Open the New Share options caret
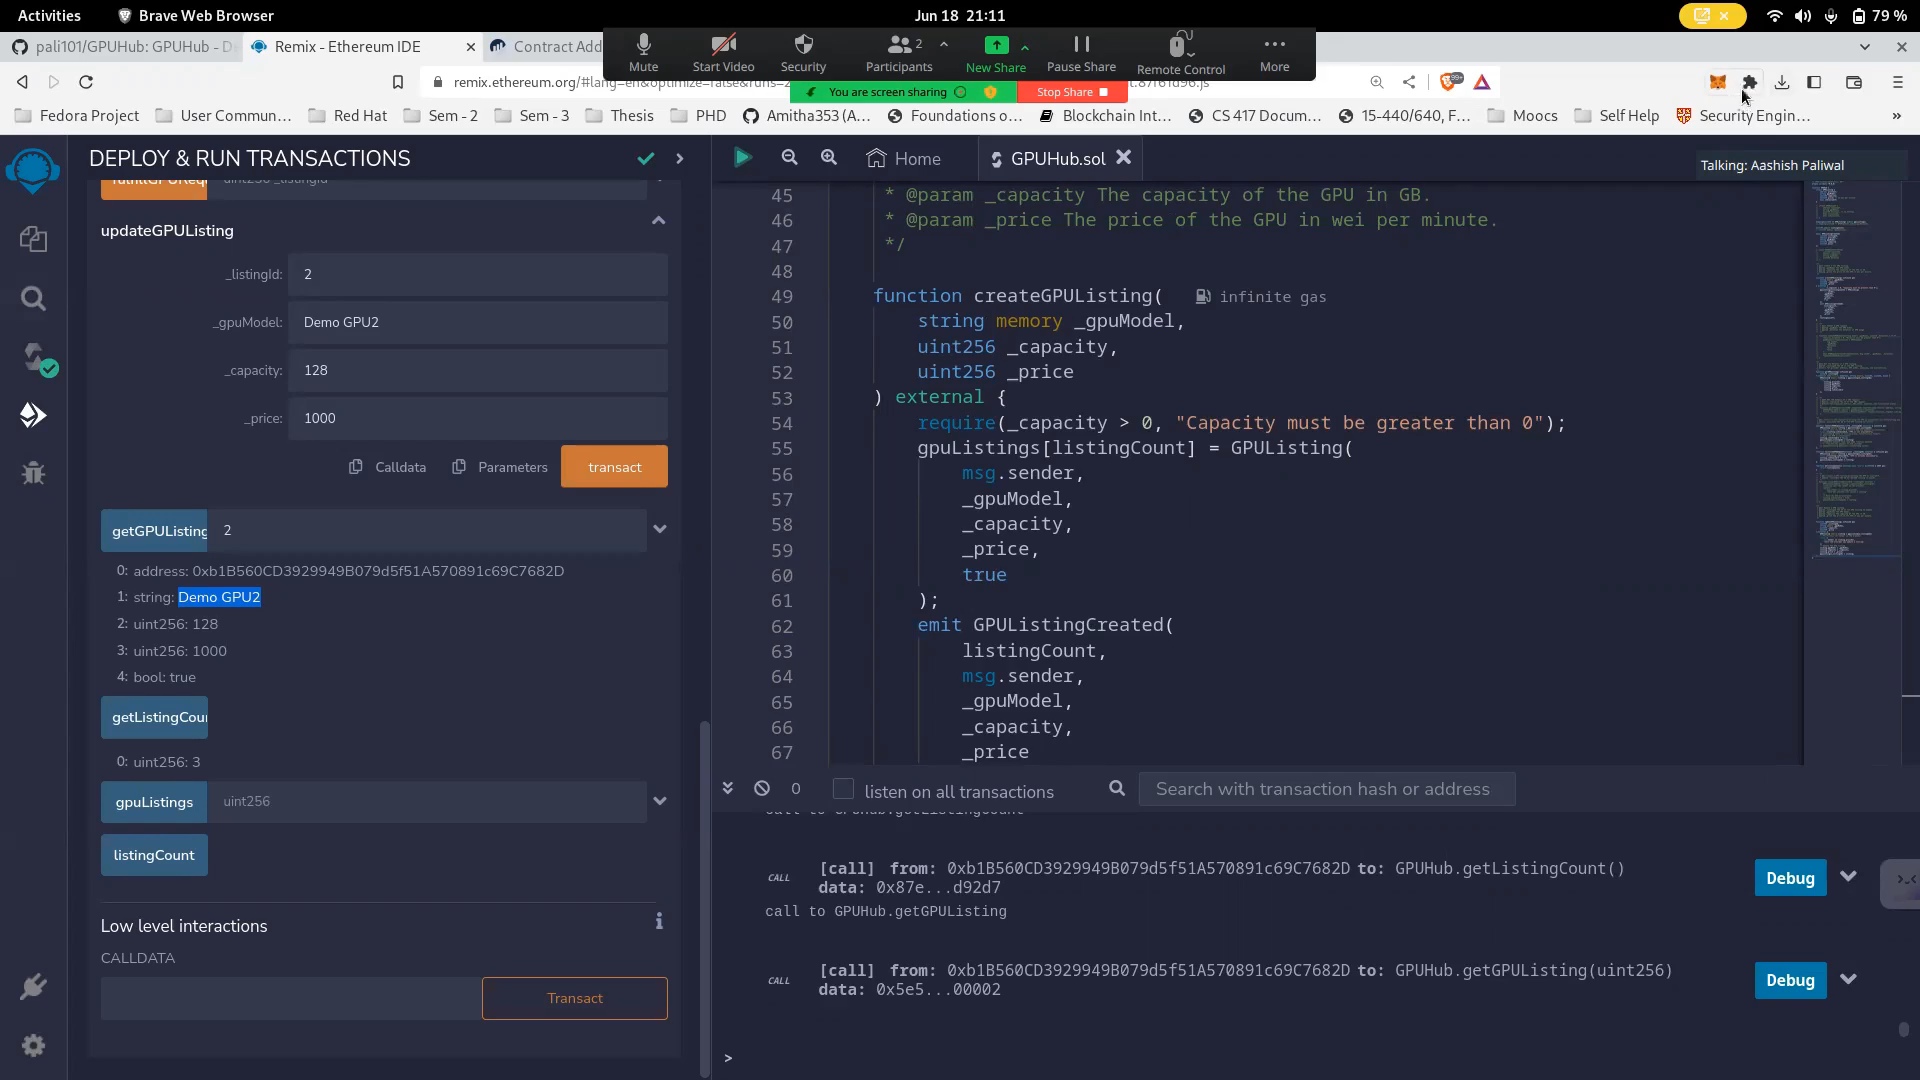1920x1080 pixels. [x=1025, y=46]
